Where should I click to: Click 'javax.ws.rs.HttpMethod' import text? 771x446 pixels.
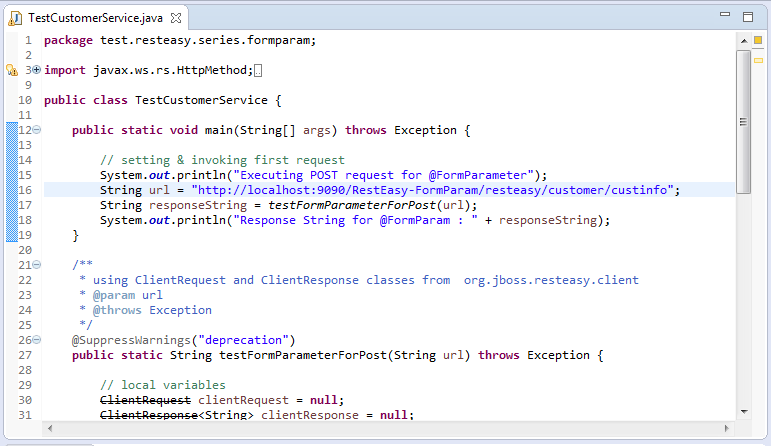[170, 70]
